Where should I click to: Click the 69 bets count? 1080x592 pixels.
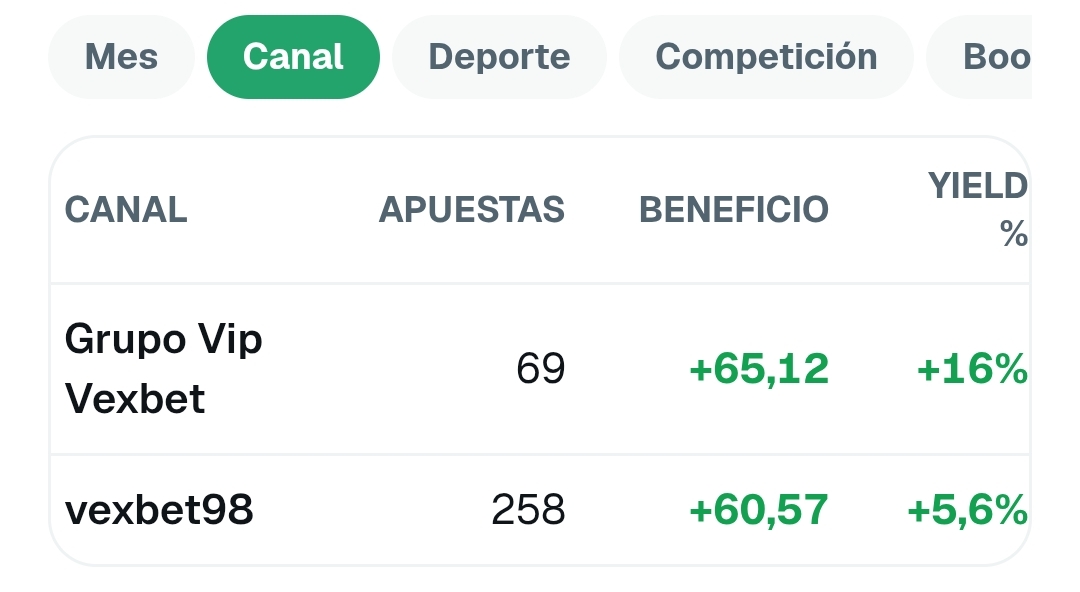click(541, 369)
